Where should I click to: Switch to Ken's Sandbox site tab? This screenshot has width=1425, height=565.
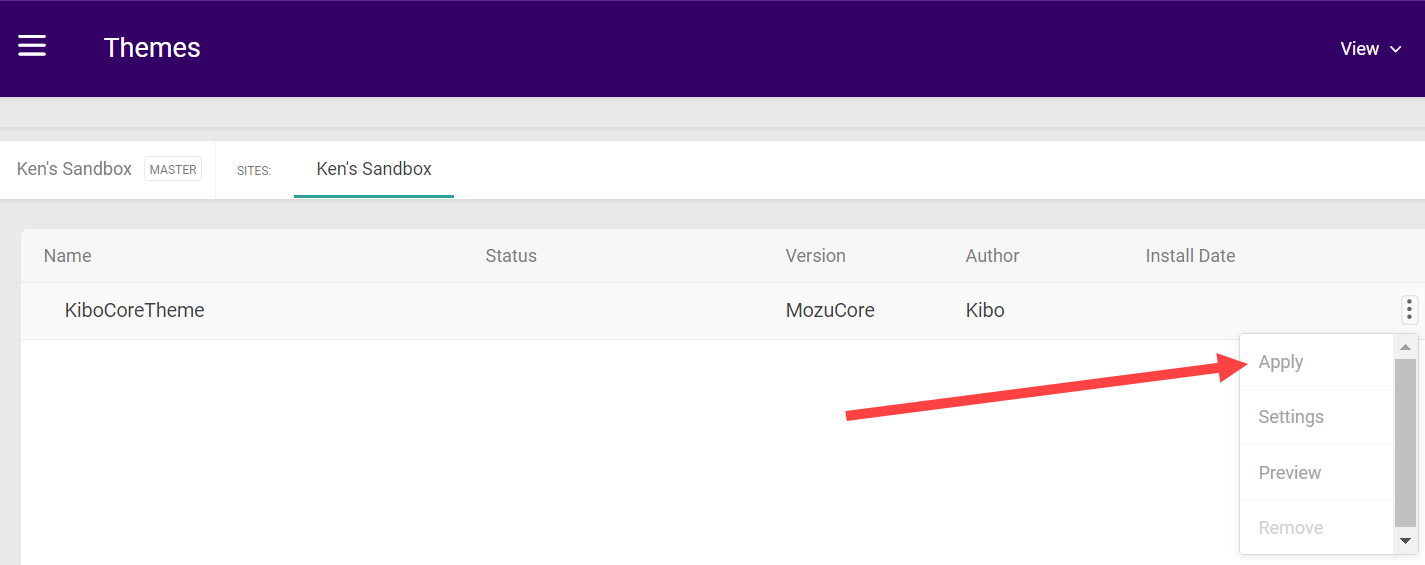tap(374, 169)
